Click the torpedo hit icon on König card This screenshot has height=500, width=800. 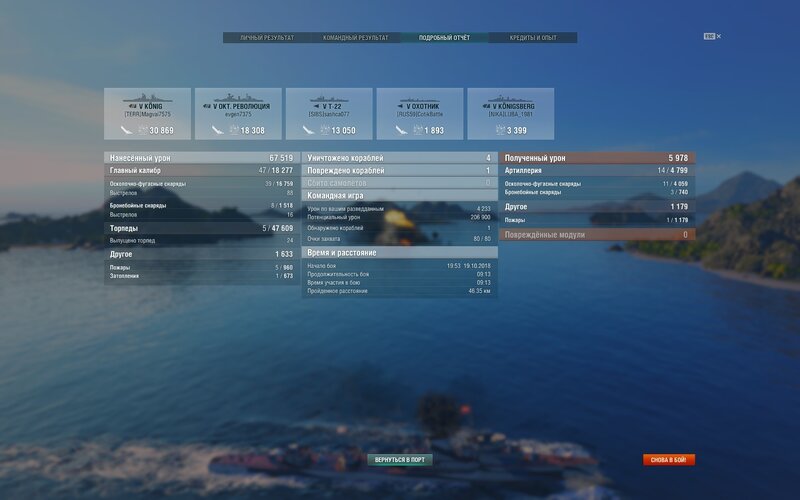tap(127, 130)
